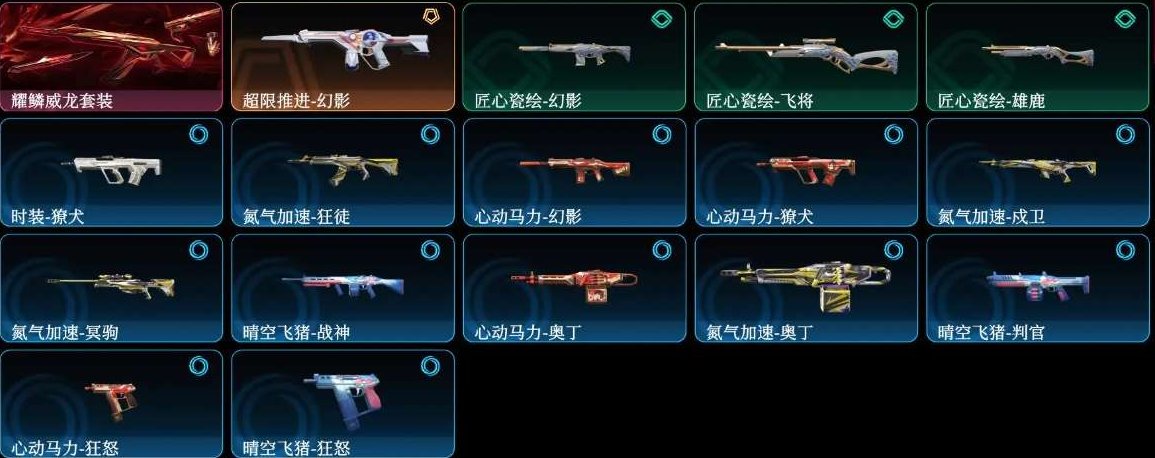1155x458 pixels.
Task: Click the 心动马力-狂怒 label
Action: (65, 448)
